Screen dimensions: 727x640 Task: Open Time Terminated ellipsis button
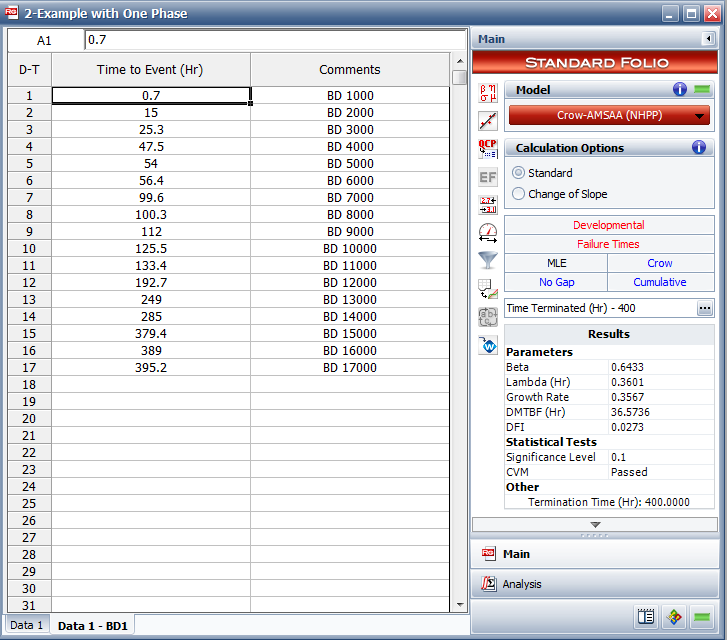tap(705, 308)
